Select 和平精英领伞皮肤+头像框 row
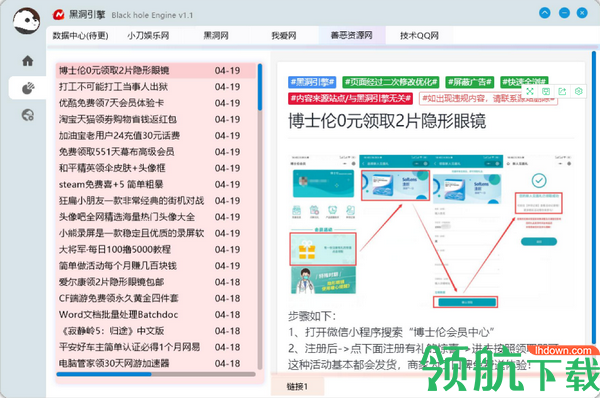This screenshot has height=398, width=600. (x=156, y=168)
